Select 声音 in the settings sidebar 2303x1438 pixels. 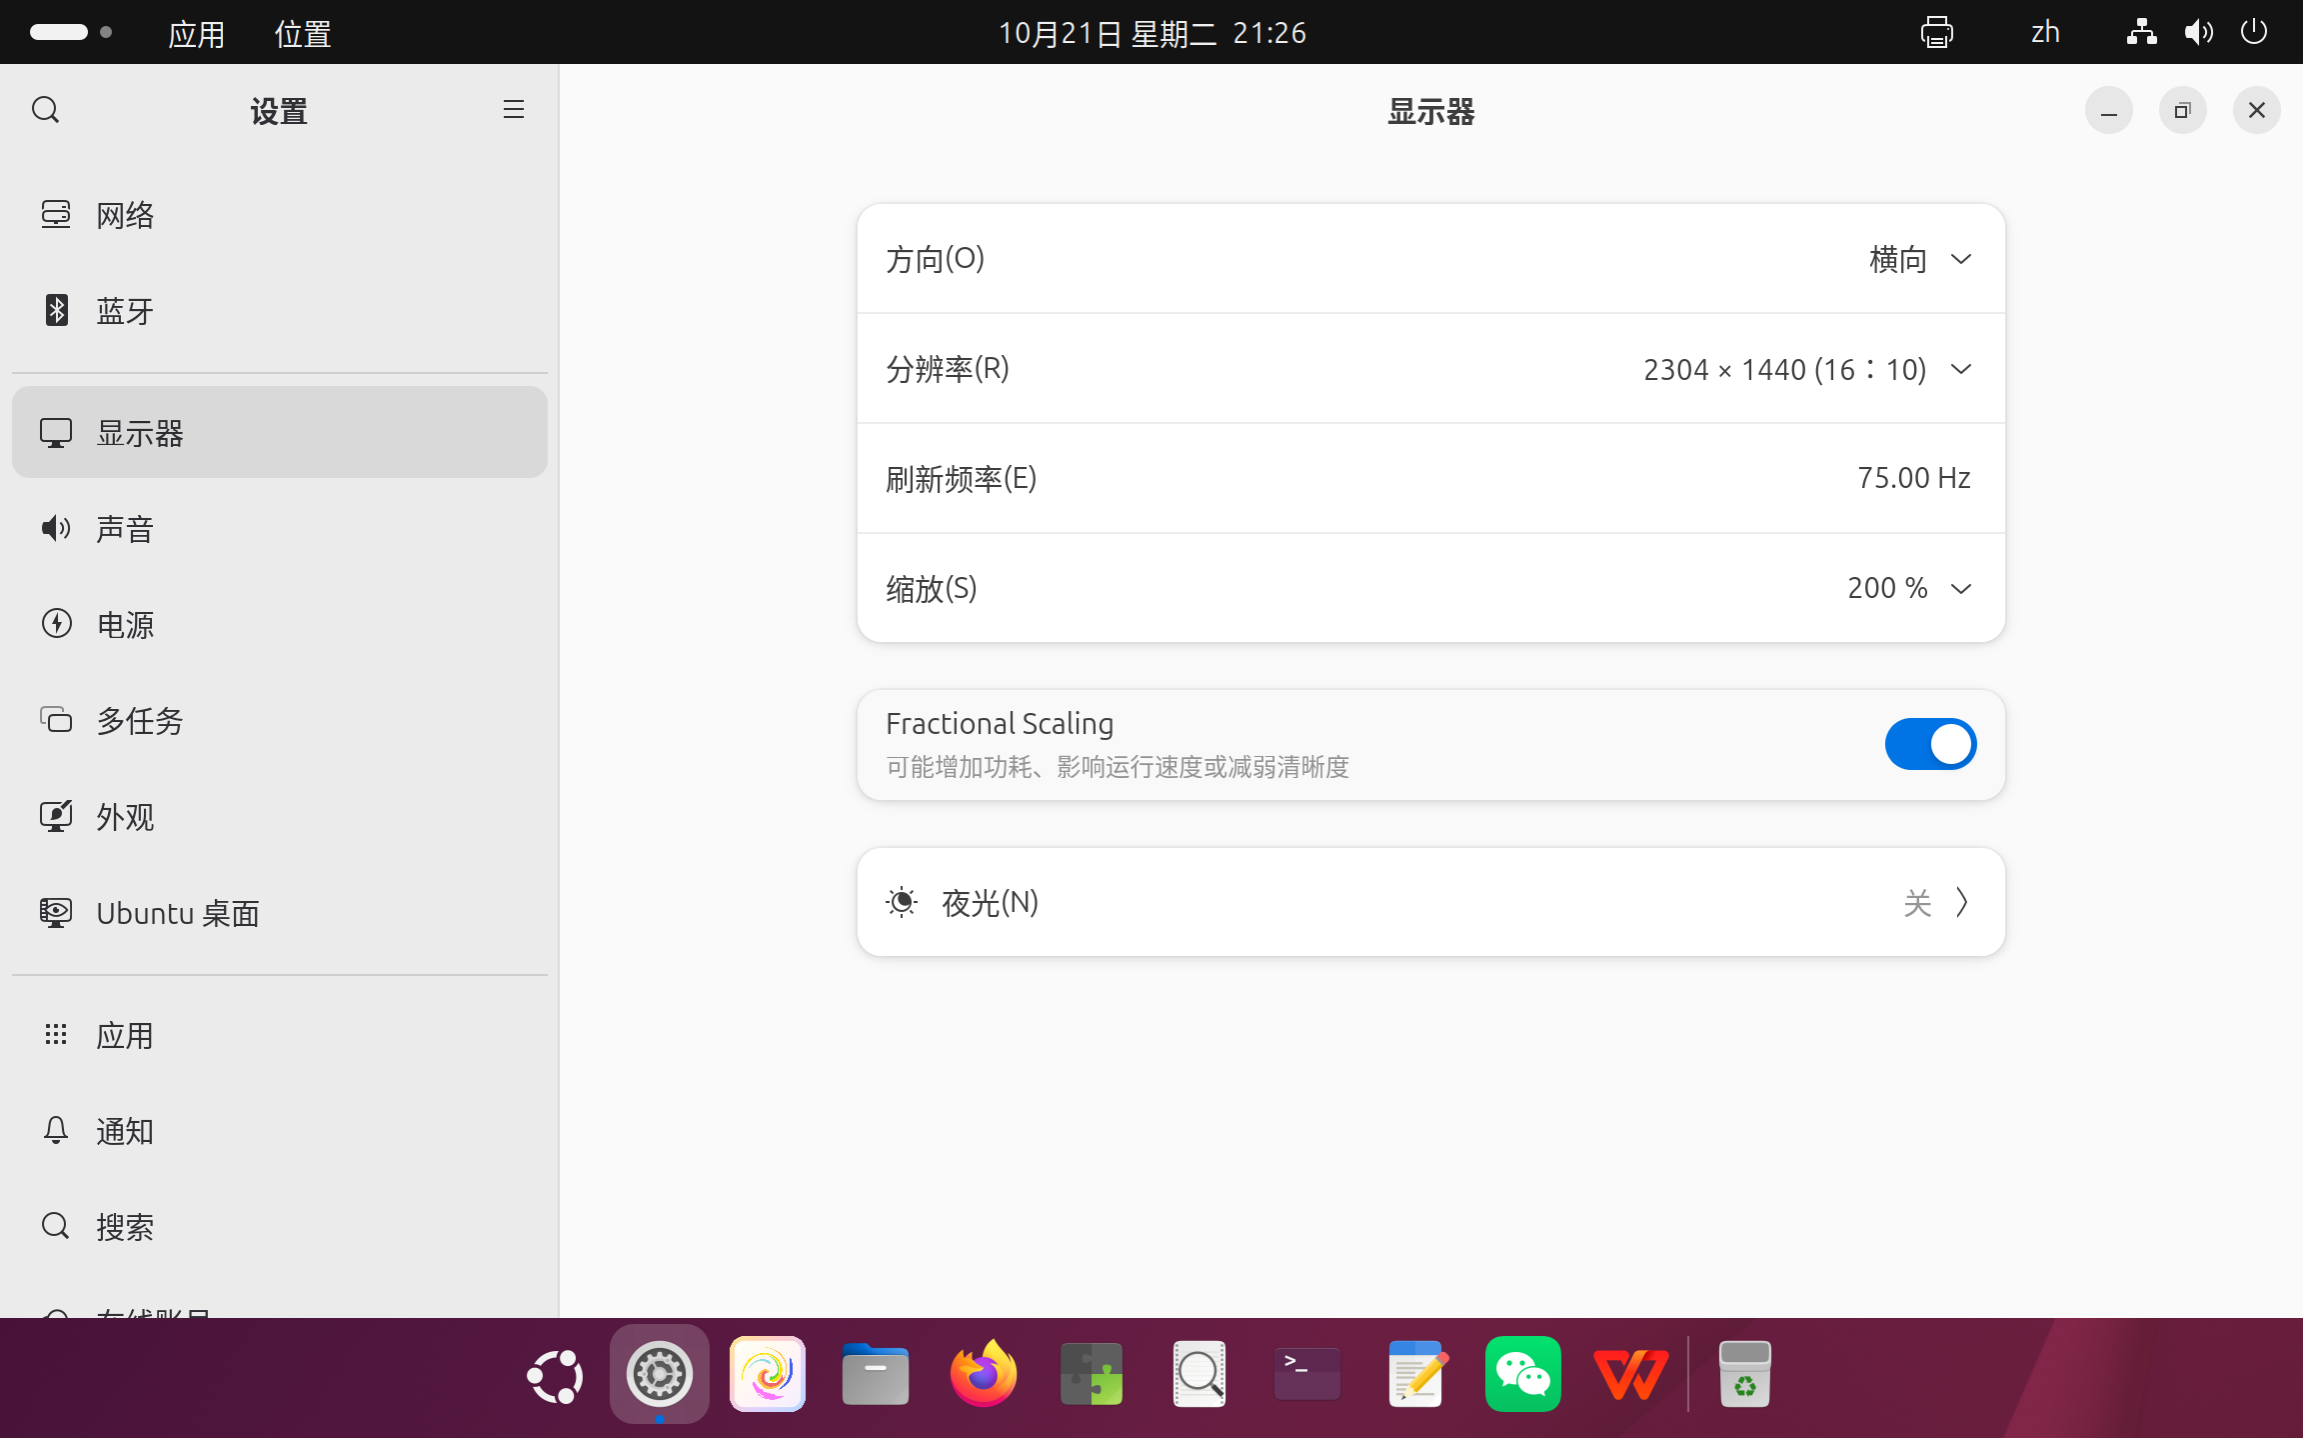[280, 528]
